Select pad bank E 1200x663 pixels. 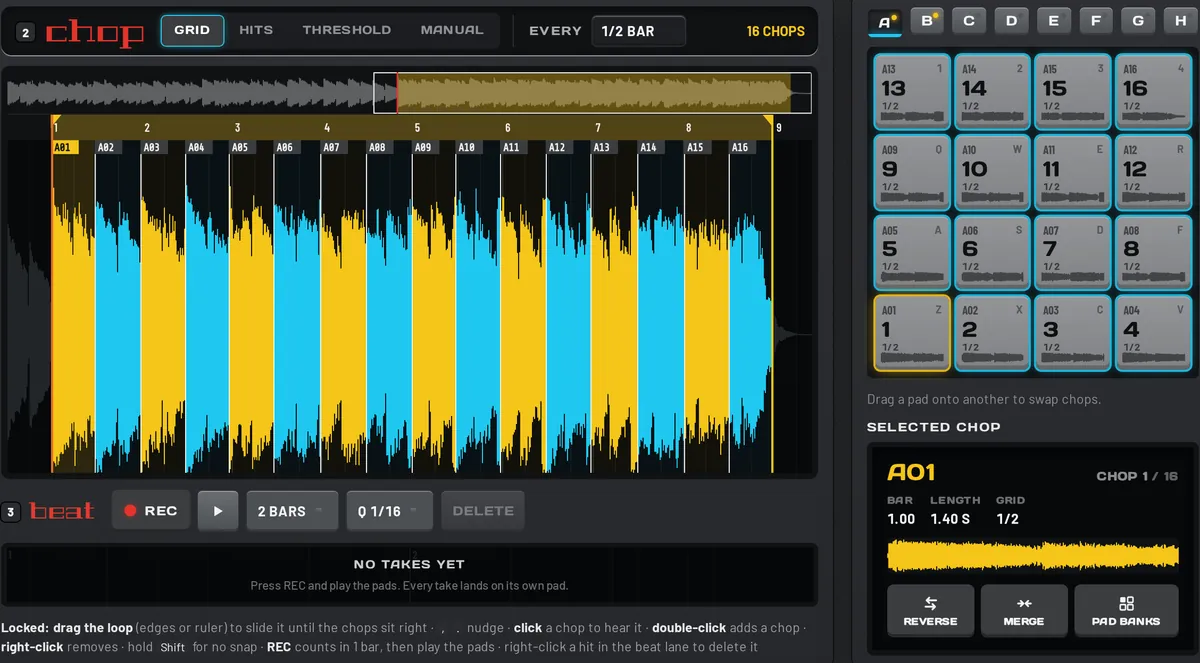tap(1054, 21)
